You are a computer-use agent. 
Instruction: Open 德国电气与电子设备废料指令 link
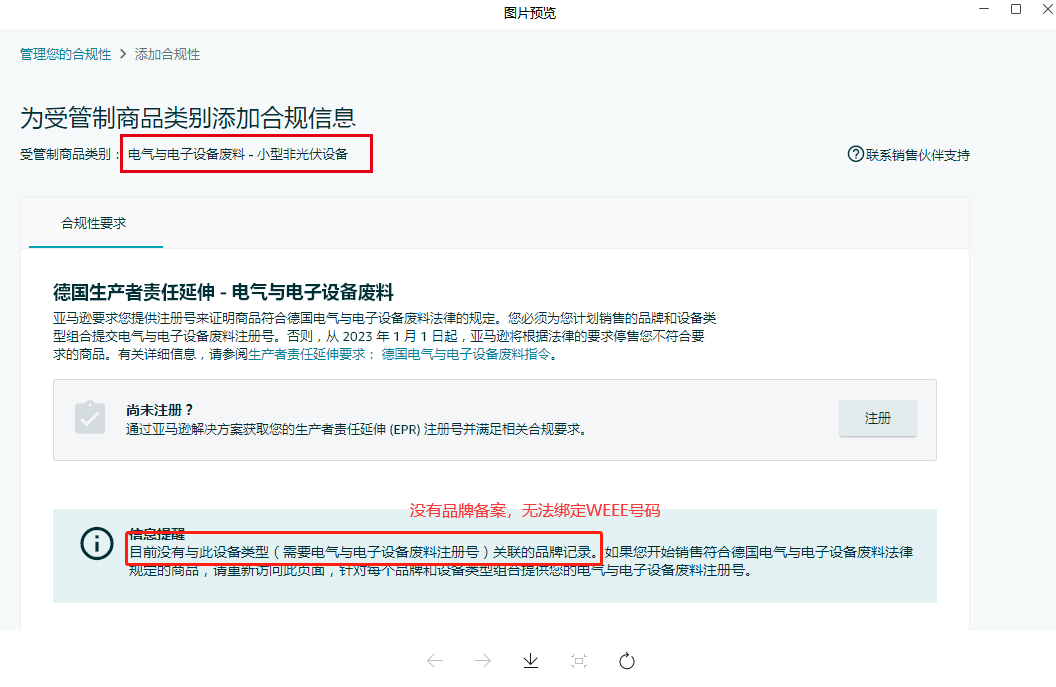(466, 354)
